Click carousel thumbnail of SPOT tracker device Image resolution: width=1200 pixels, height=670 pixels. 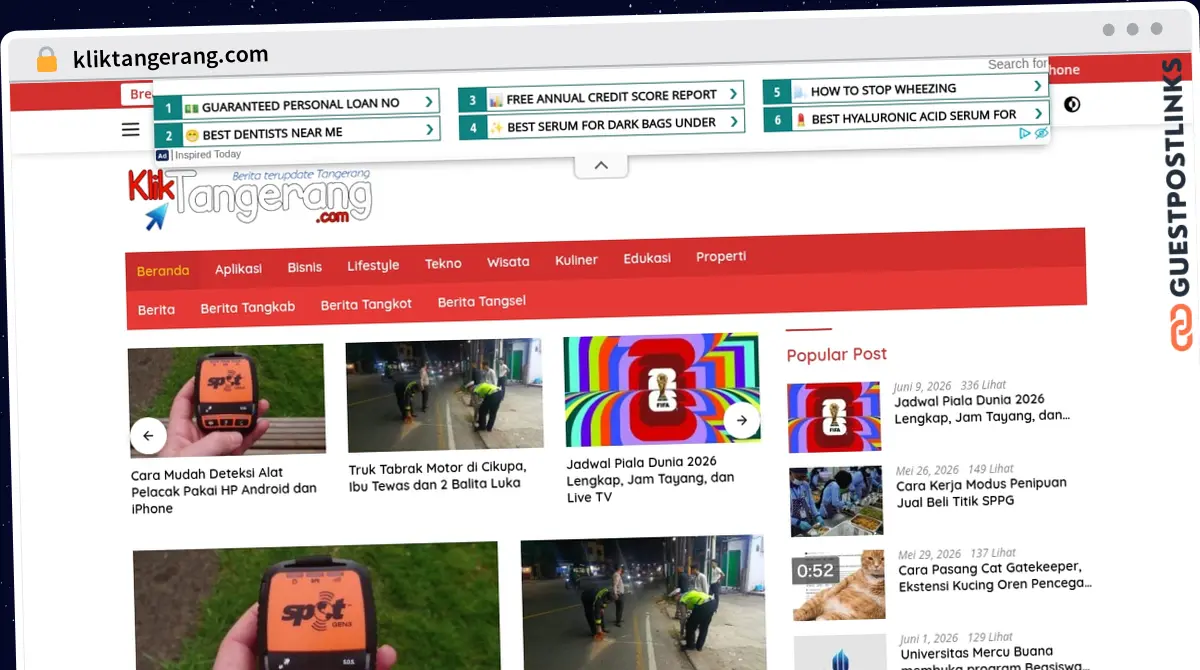[226, 400]
